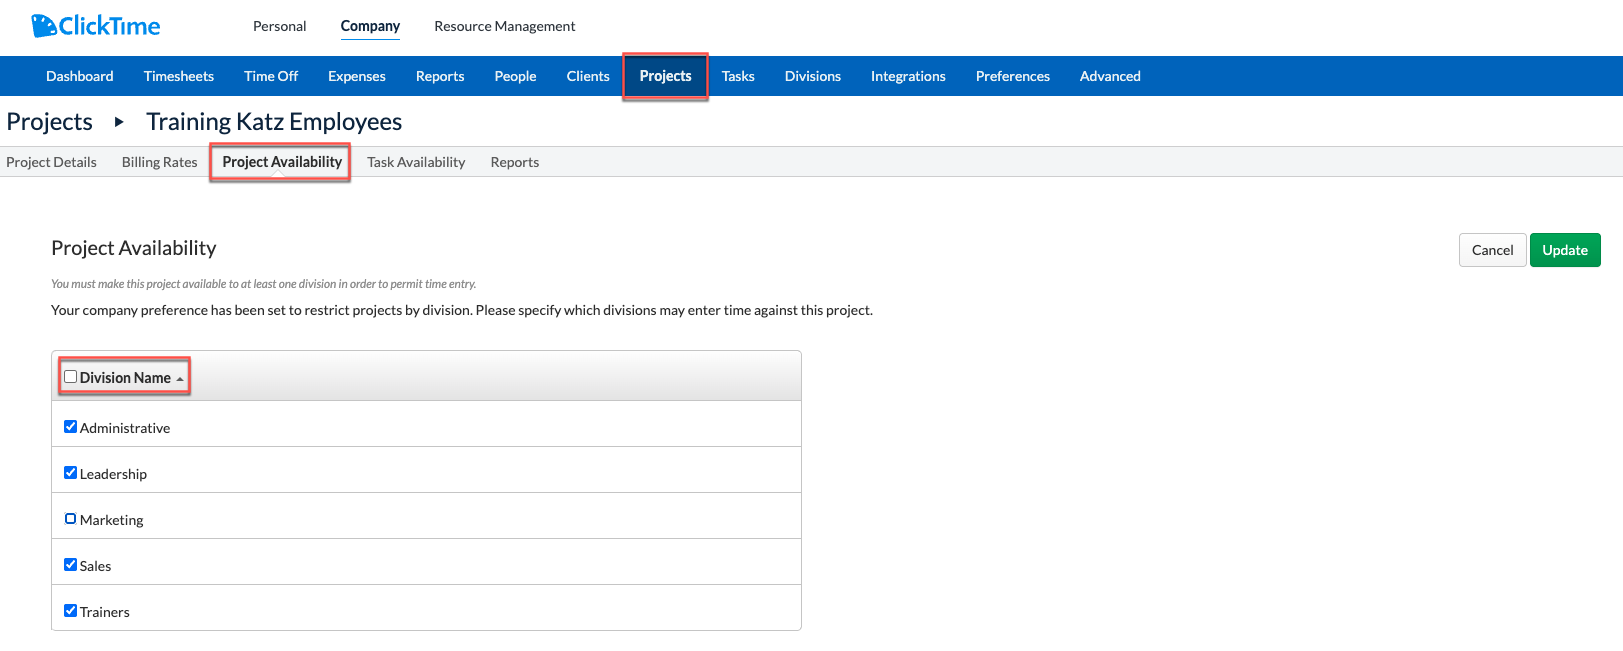Switch to the Personal section
This screenshot has width=1623, height=651.
point(279,26)
